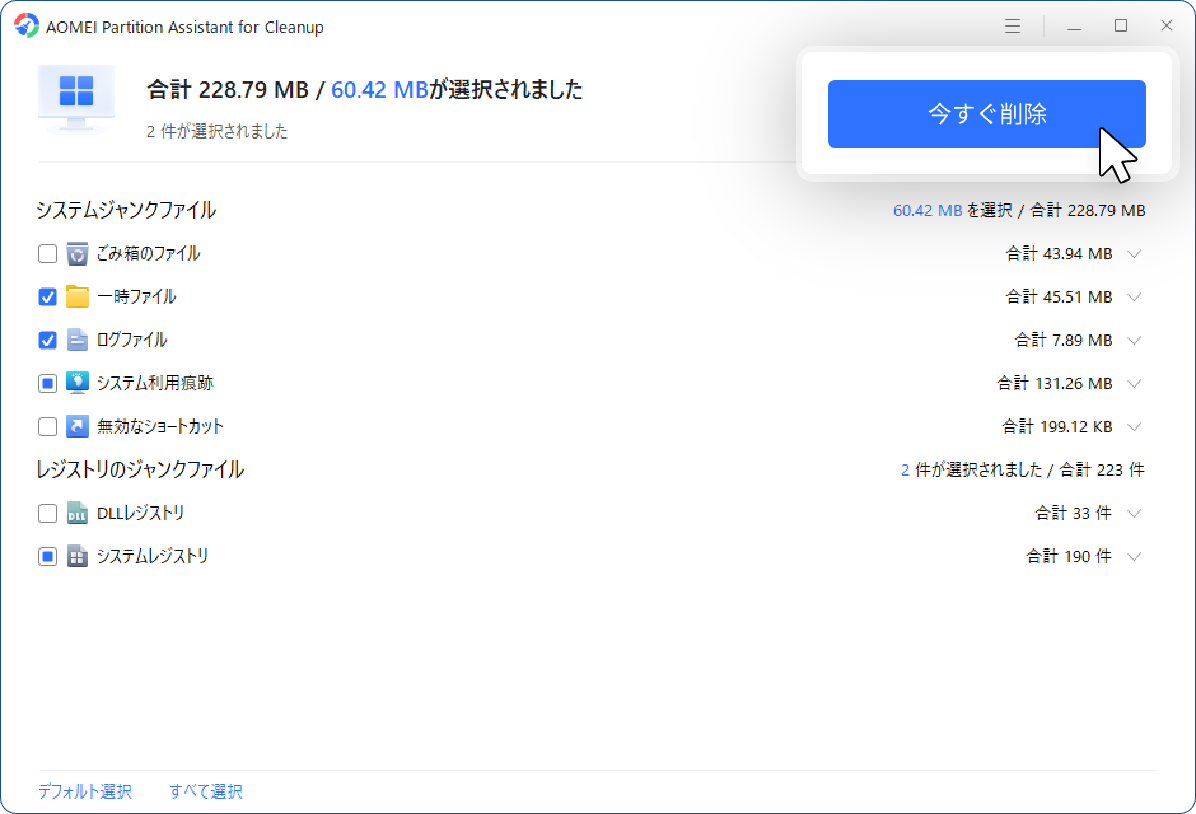Close the AOMEI Cleanup window
The height and width of the screenshot is (814, 1196).
[1166, 26]
